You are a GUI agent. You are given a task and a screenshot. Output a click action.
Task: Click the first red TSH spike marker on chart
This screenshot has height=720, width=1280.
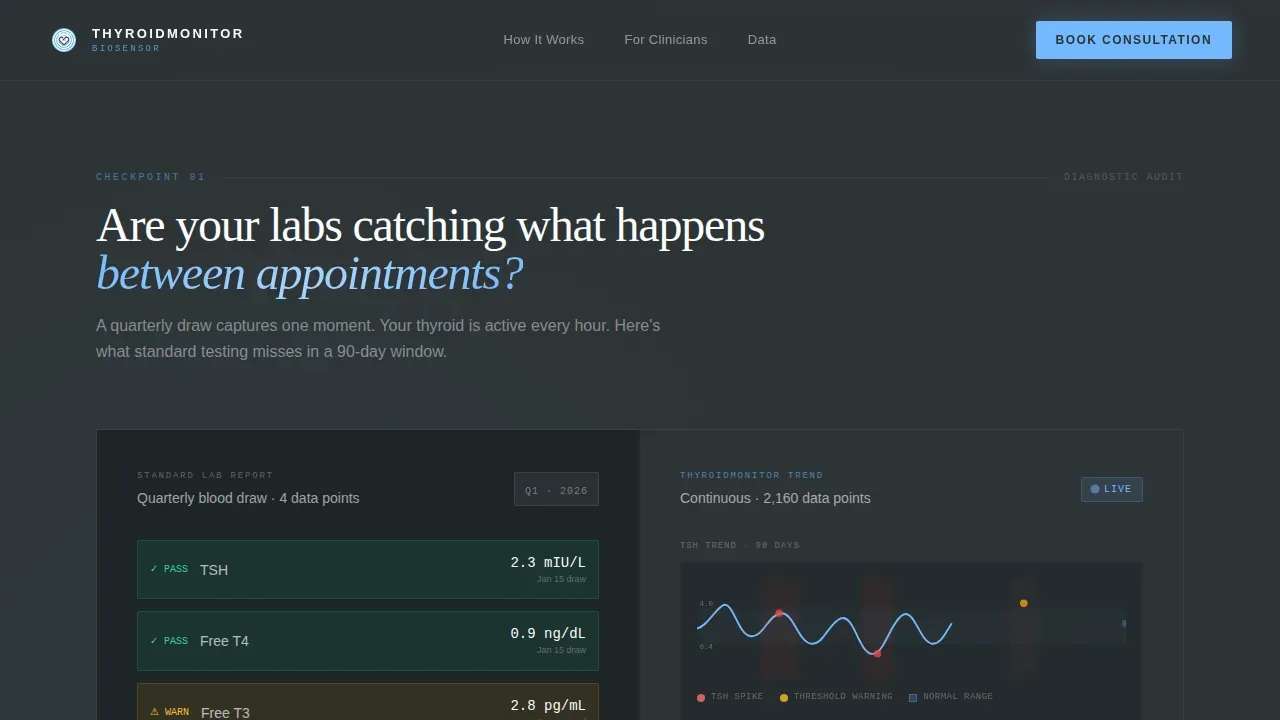[779, 613]
